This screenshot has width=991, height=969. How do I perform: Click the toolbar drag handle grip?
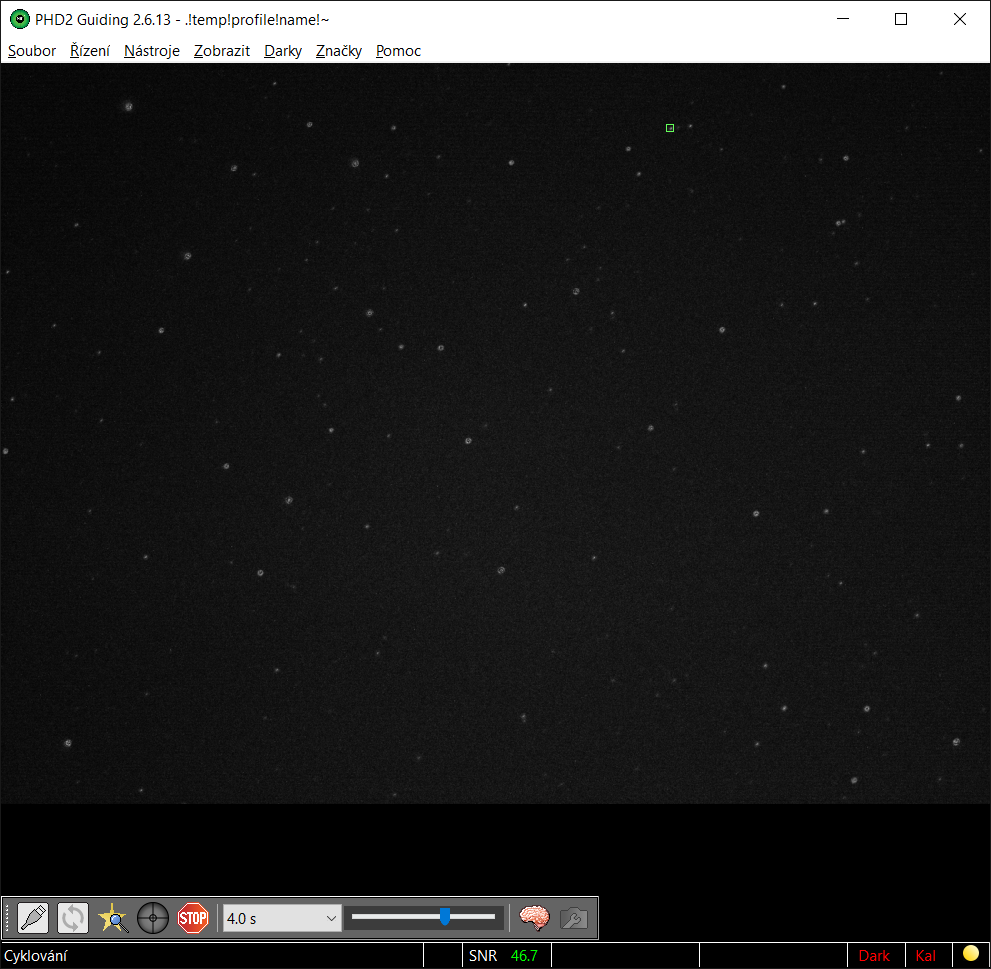point(8,918)
